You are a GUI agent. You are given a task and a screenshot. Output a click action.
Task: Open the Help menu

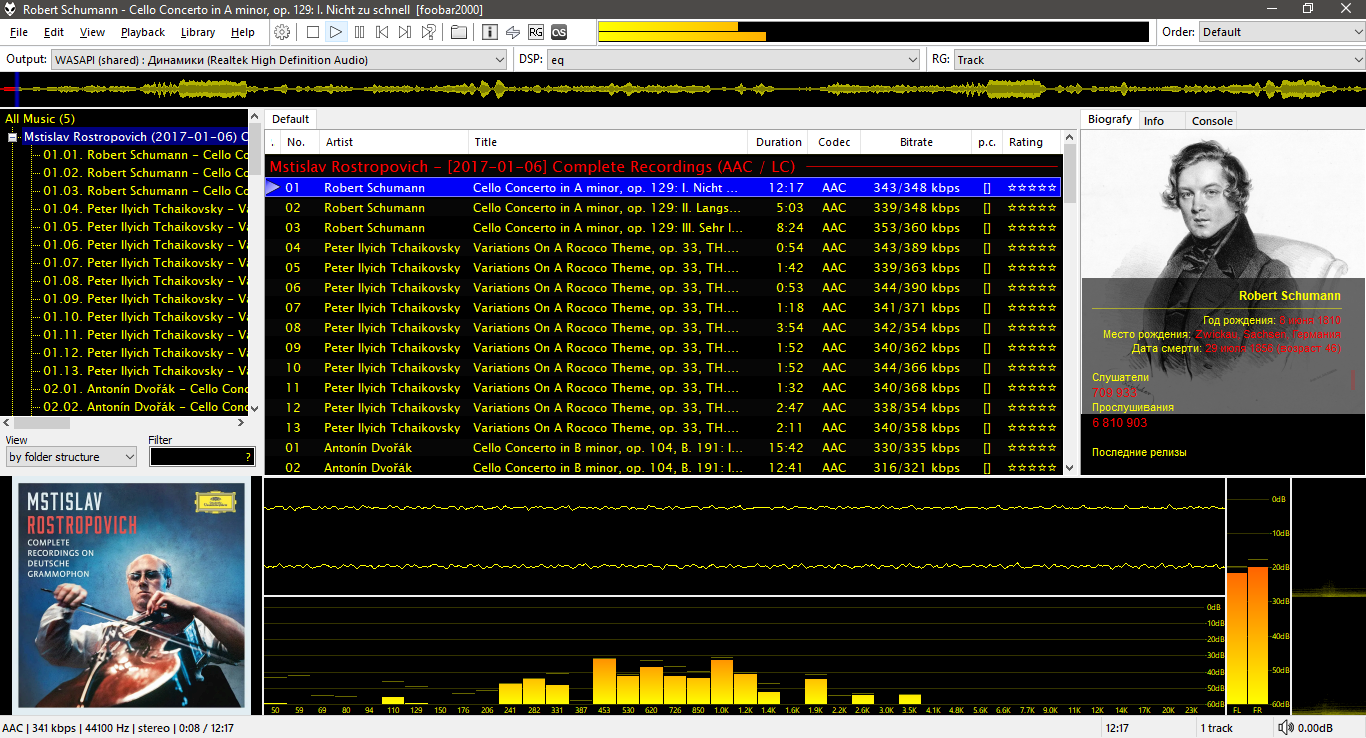click(x=243, y=32)
